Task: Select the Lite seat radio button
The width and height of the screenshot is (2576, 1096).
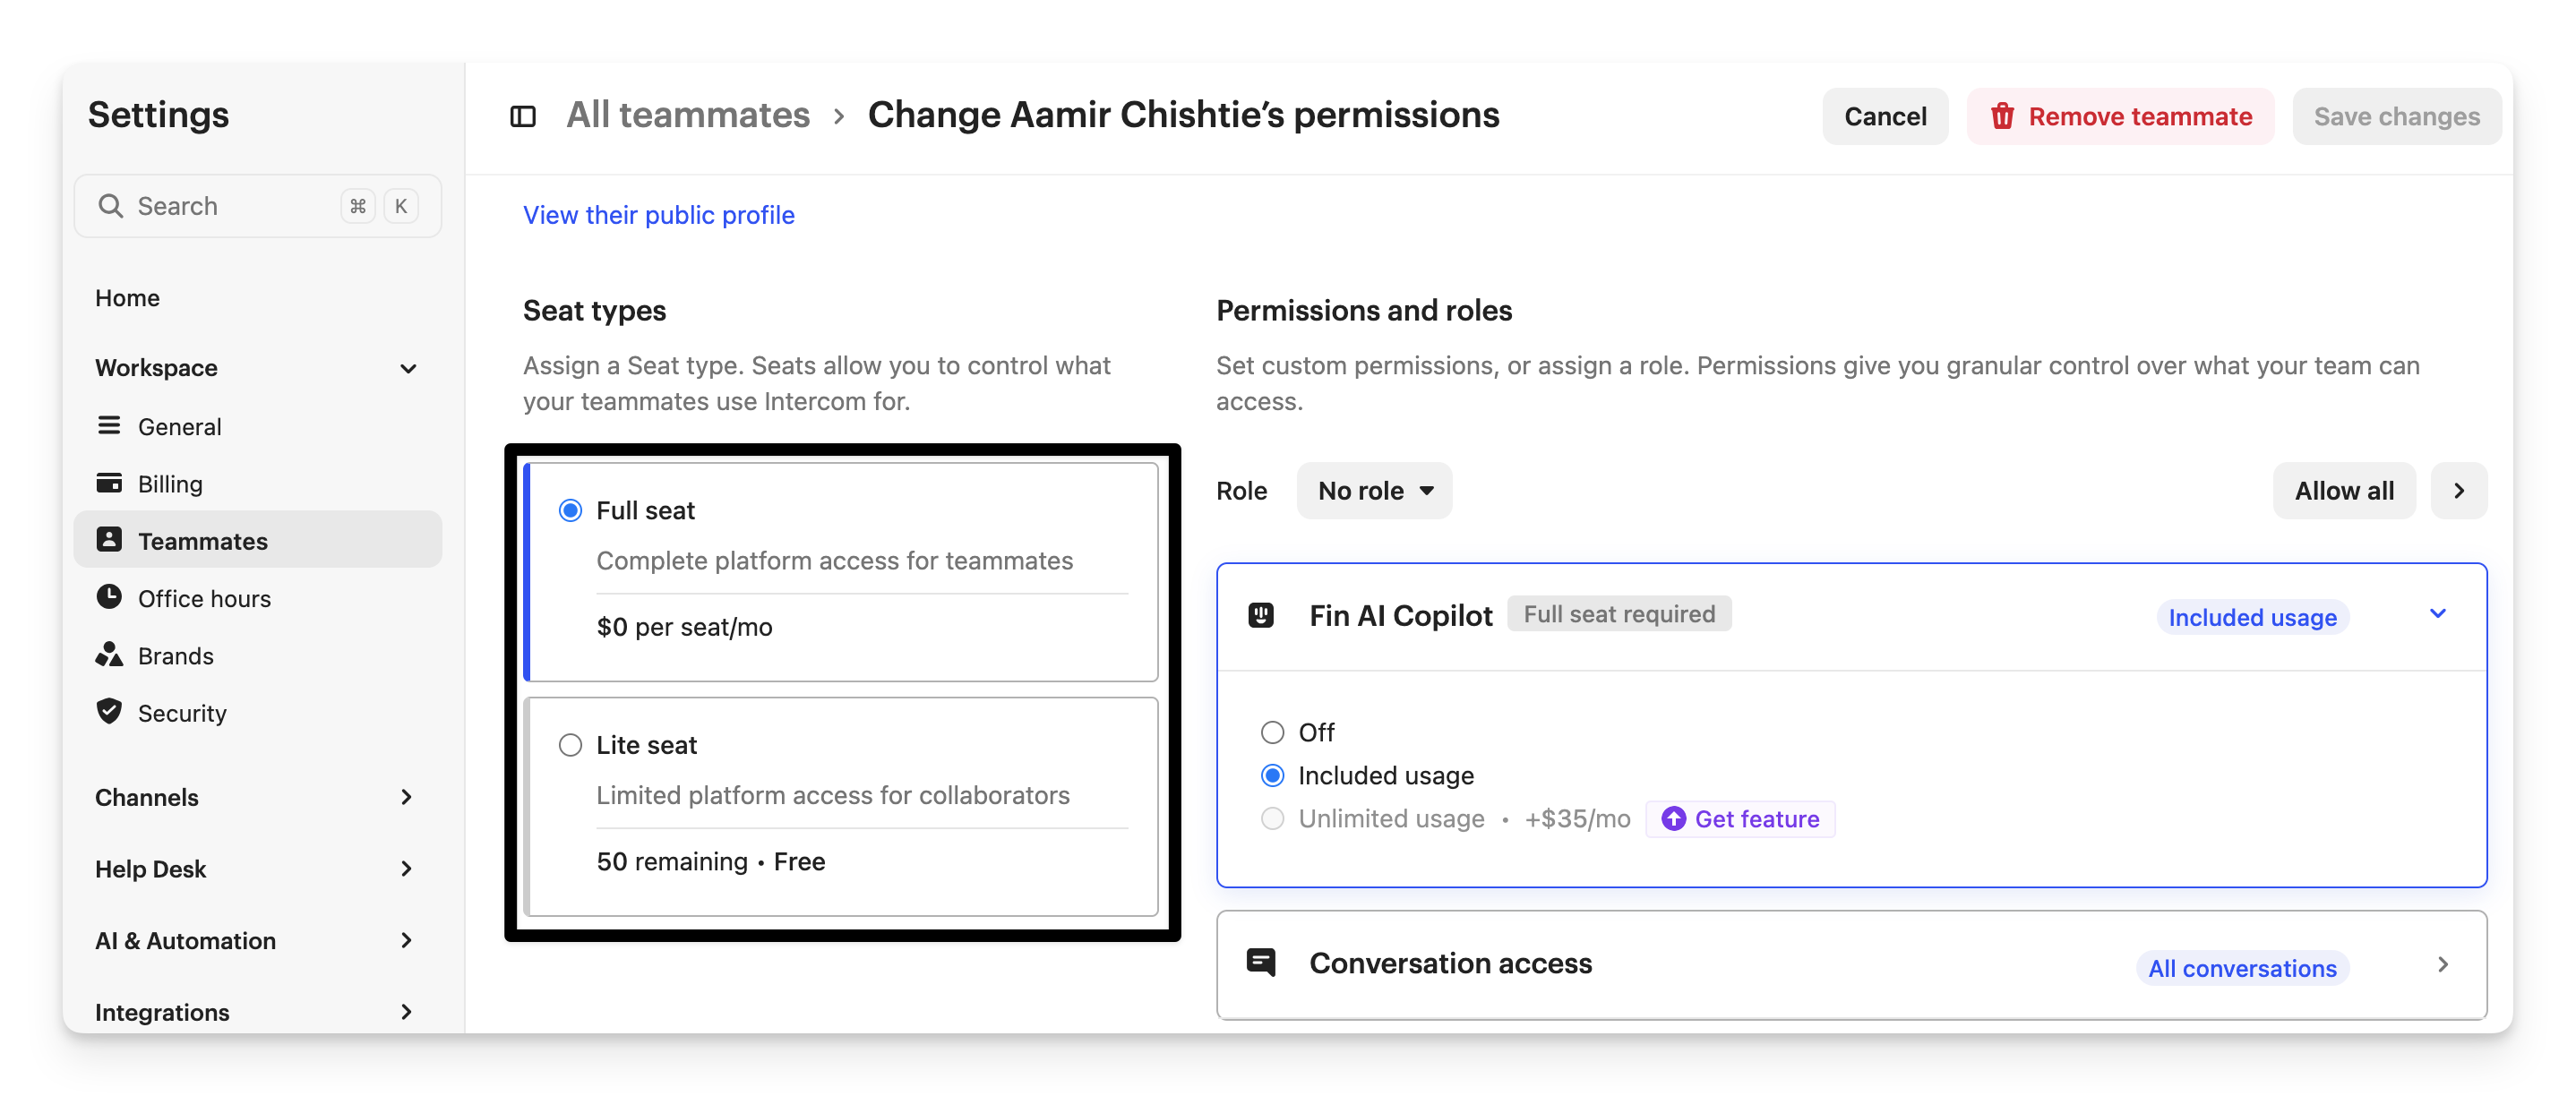Action: point(570,745)
